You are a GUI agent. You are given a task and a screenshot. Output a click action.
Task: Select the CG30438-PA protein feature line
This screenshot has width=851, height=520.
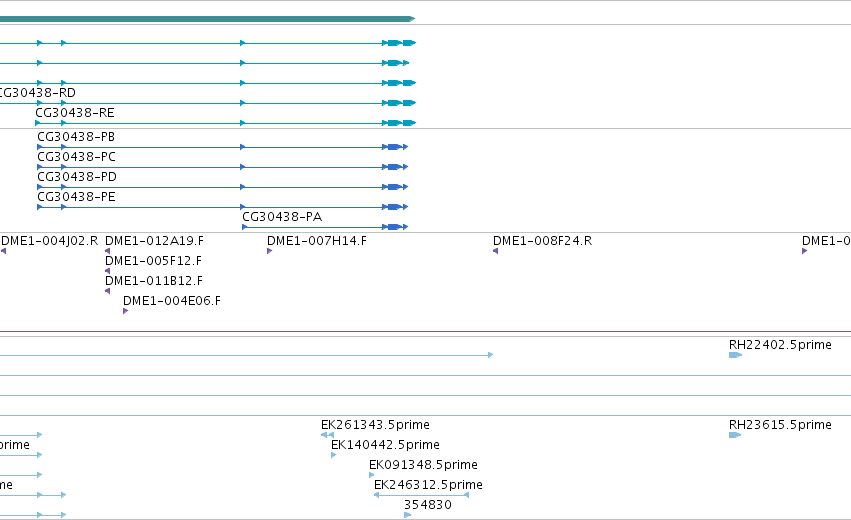pos(325,227)
